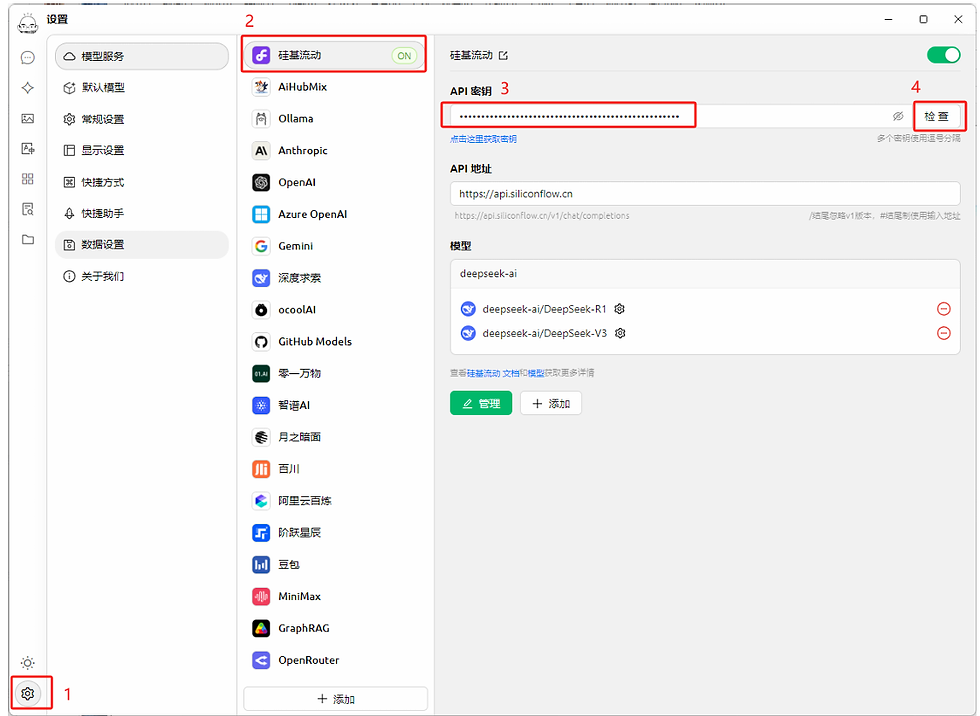980x716 pixels.
Task: Click the 点击这里获取密钥 link
Action: [483, 139]
